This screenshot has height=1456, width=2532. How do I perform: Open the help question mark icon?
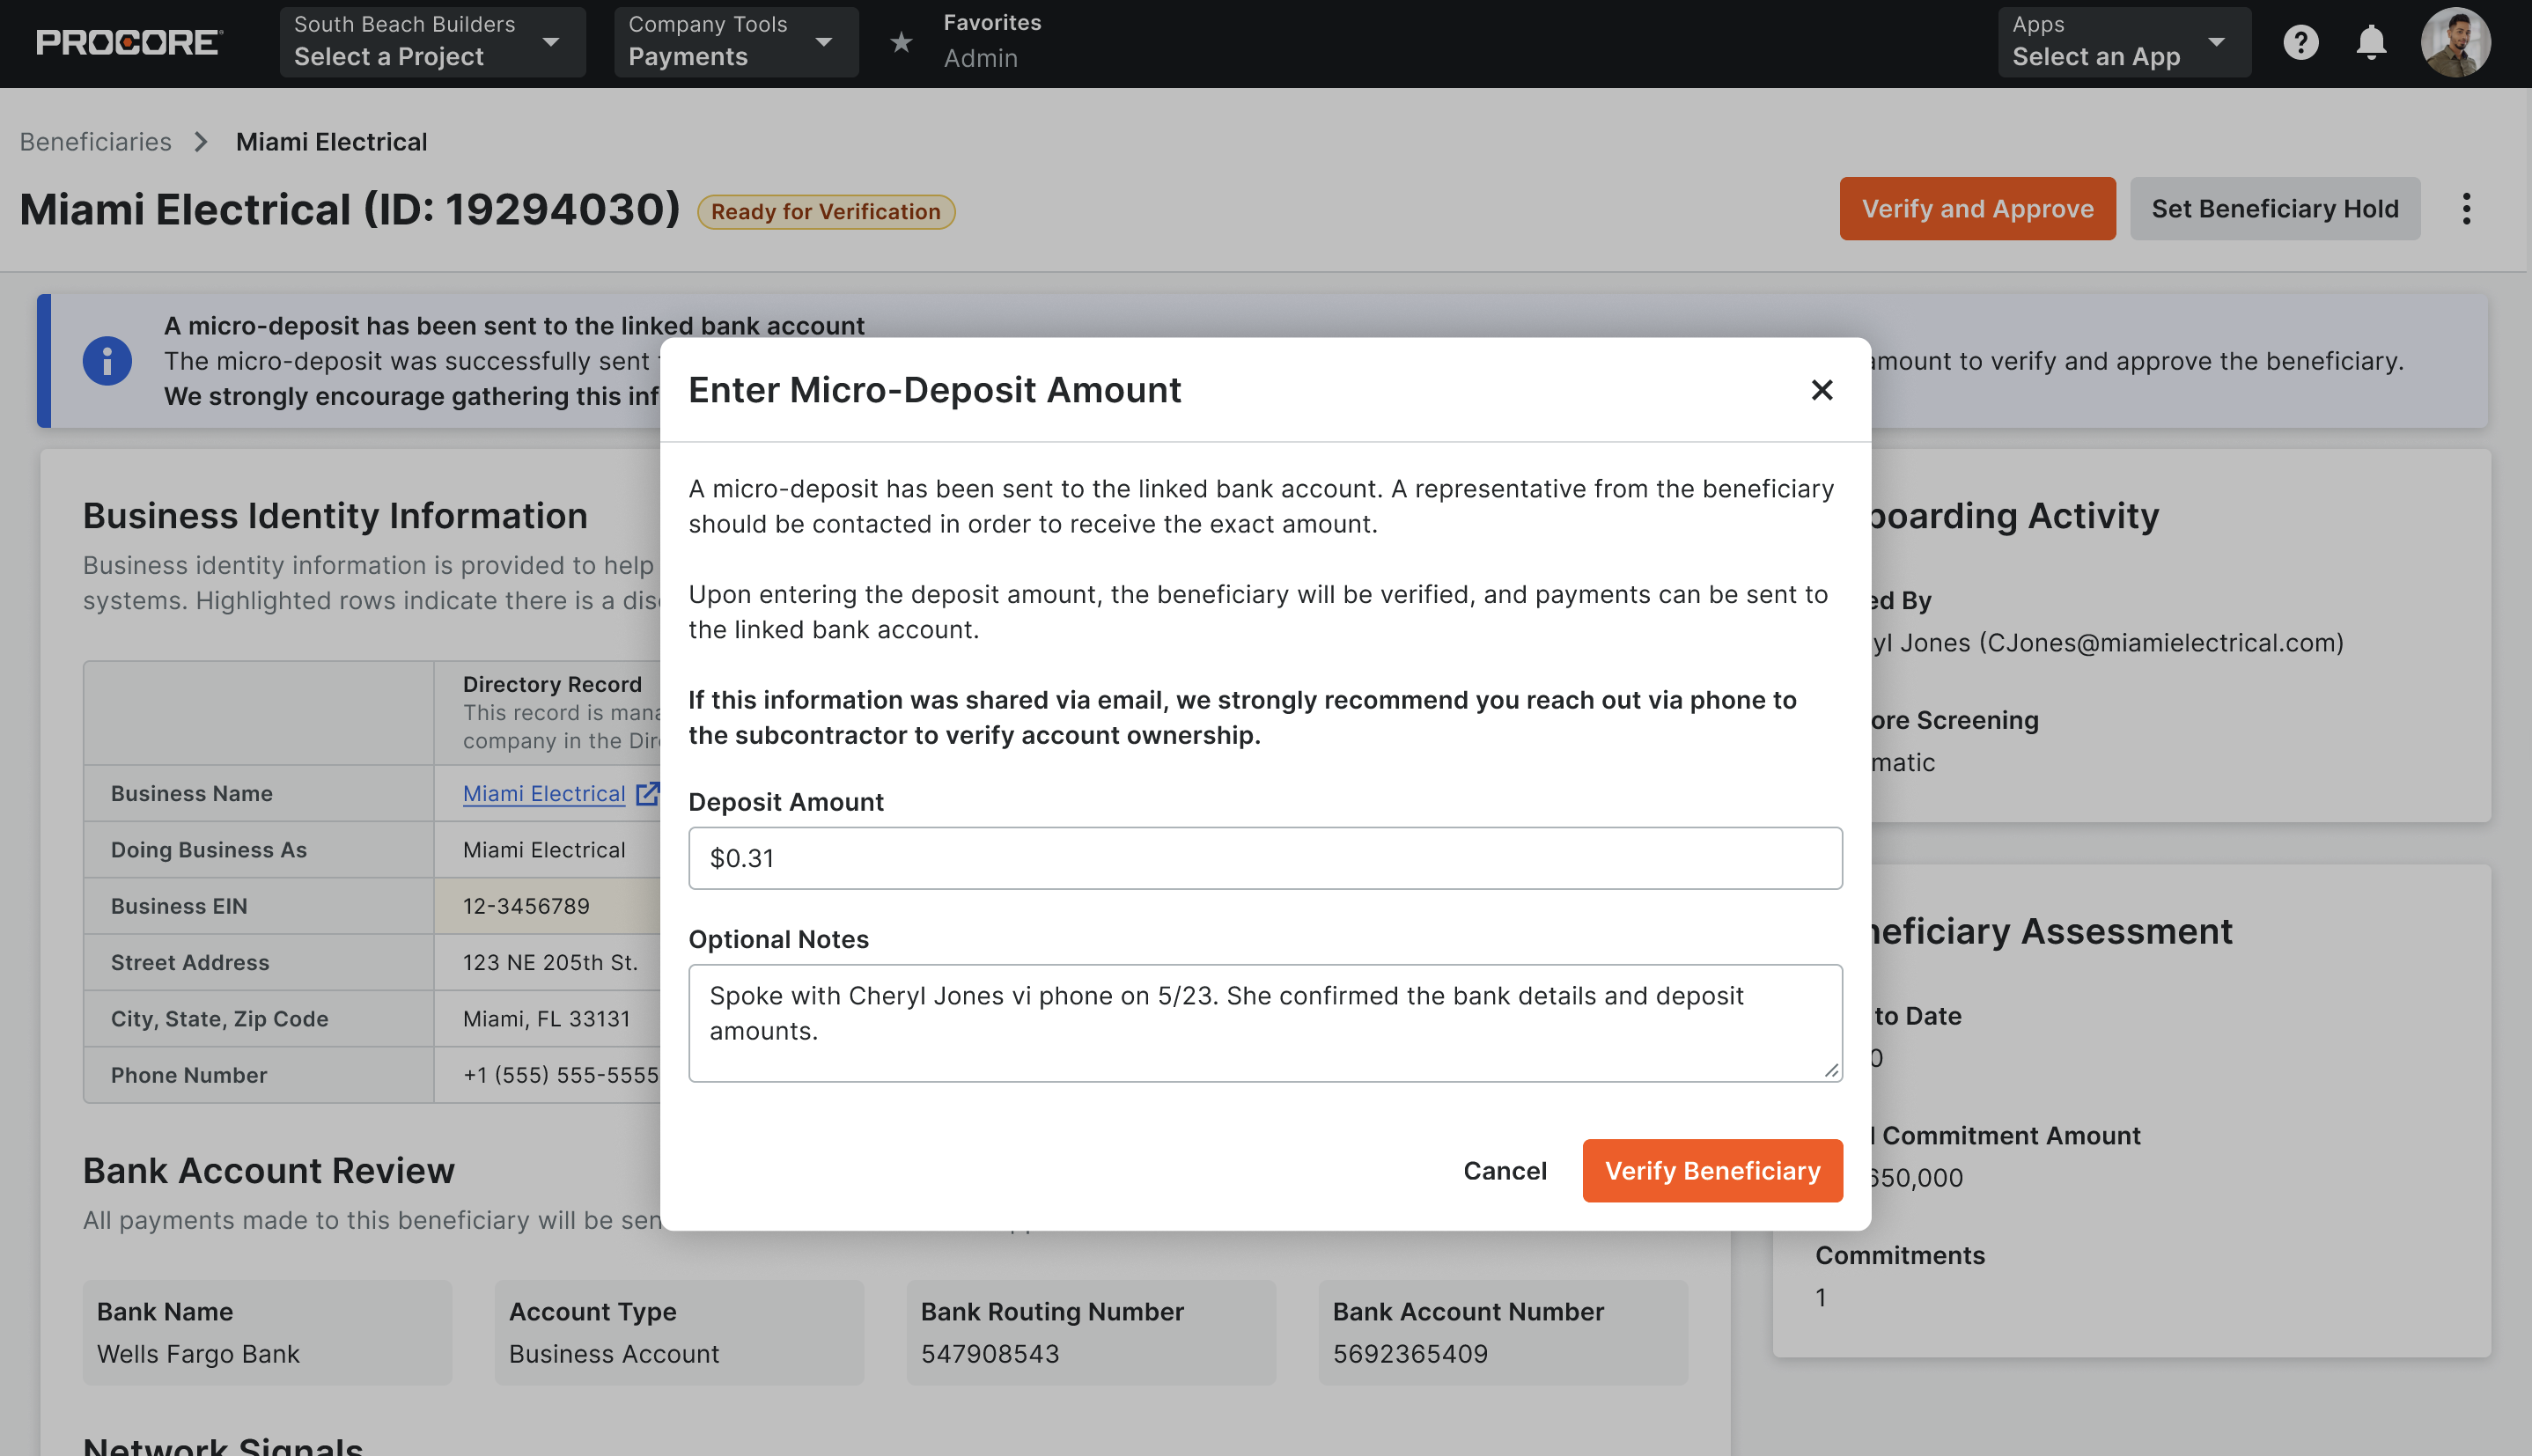point(2300,42)
